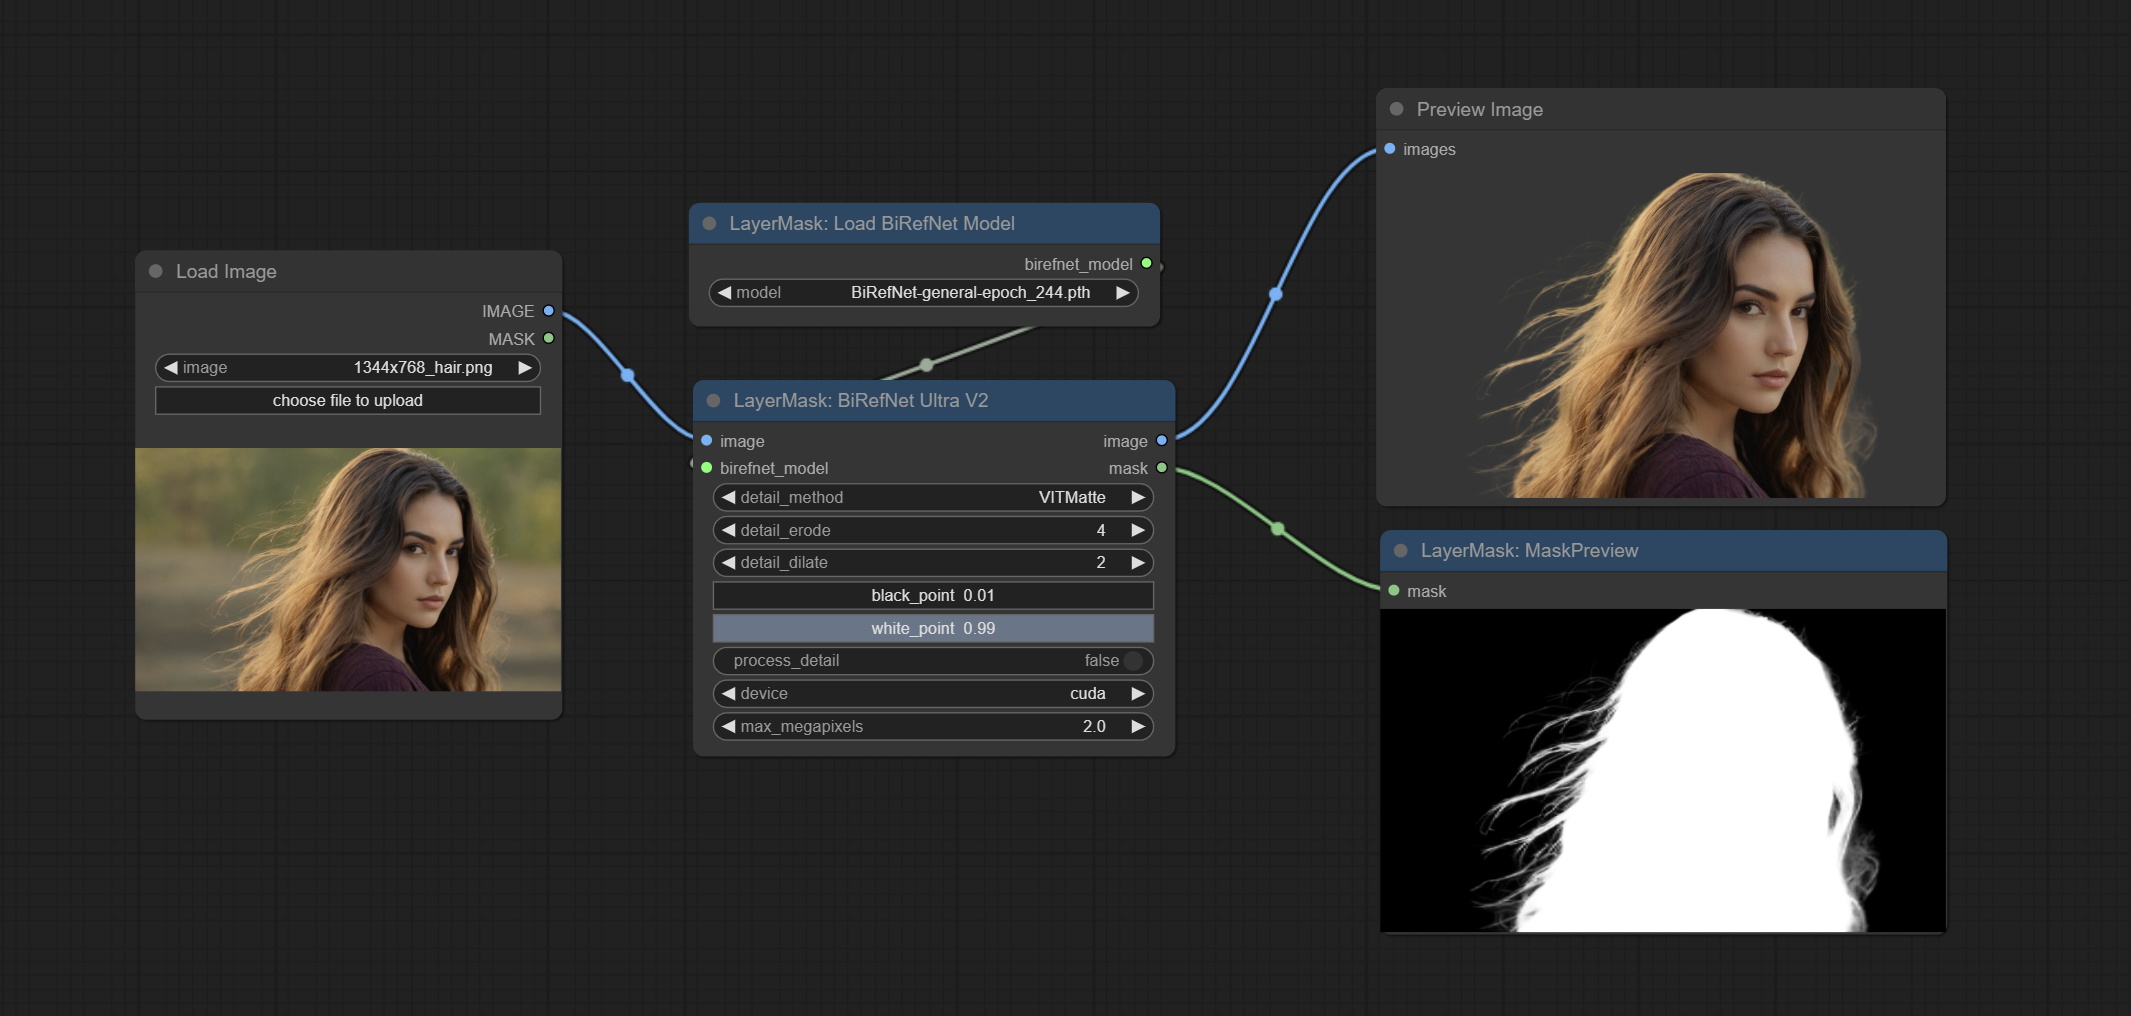Screen dimensions: 2131x1016
Task: Collapse the MaskPreview node with its title dot
Action: coord(1401,550)
